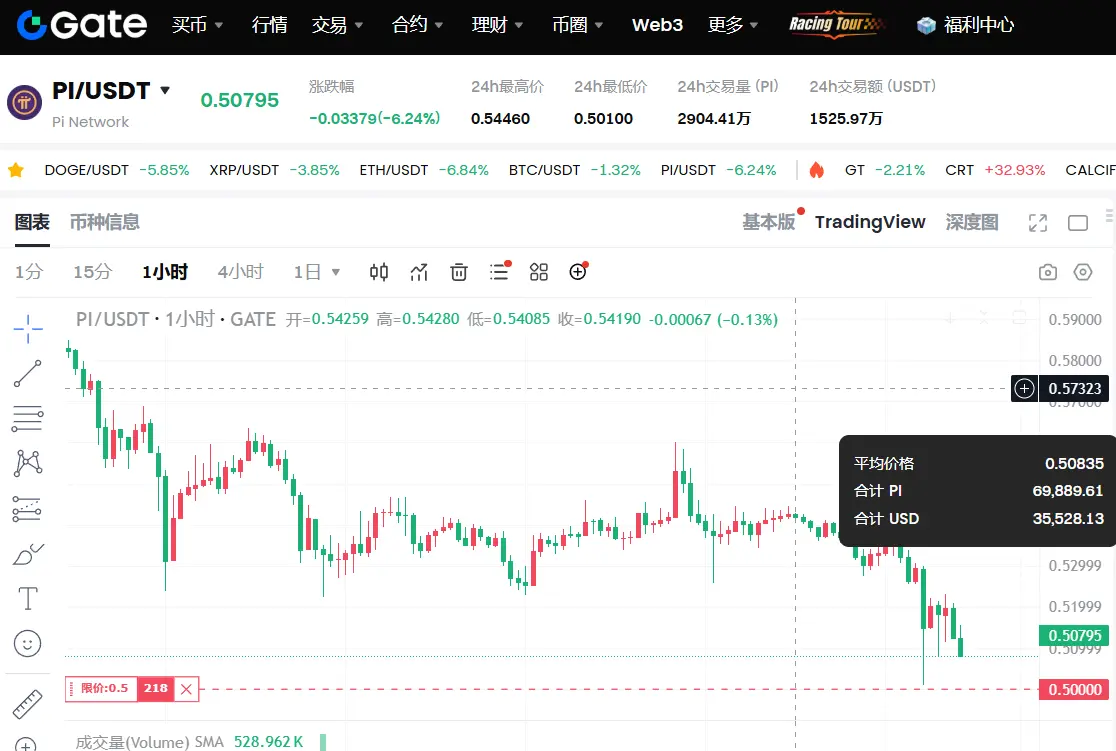Image resolution: width=1116 pixels, height=751 pixels.
Task: Take a chart snapshot with camera icon
Action: tap(1048, 272)
